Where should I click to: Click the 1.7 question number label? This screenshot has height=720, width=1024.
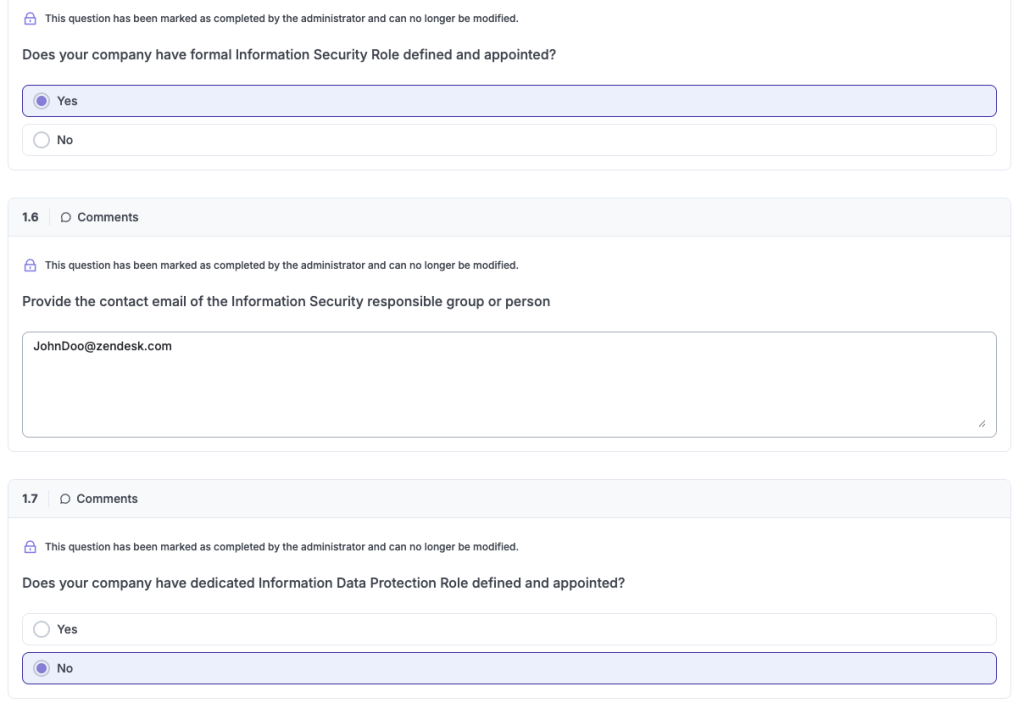[x=30, y=499]
